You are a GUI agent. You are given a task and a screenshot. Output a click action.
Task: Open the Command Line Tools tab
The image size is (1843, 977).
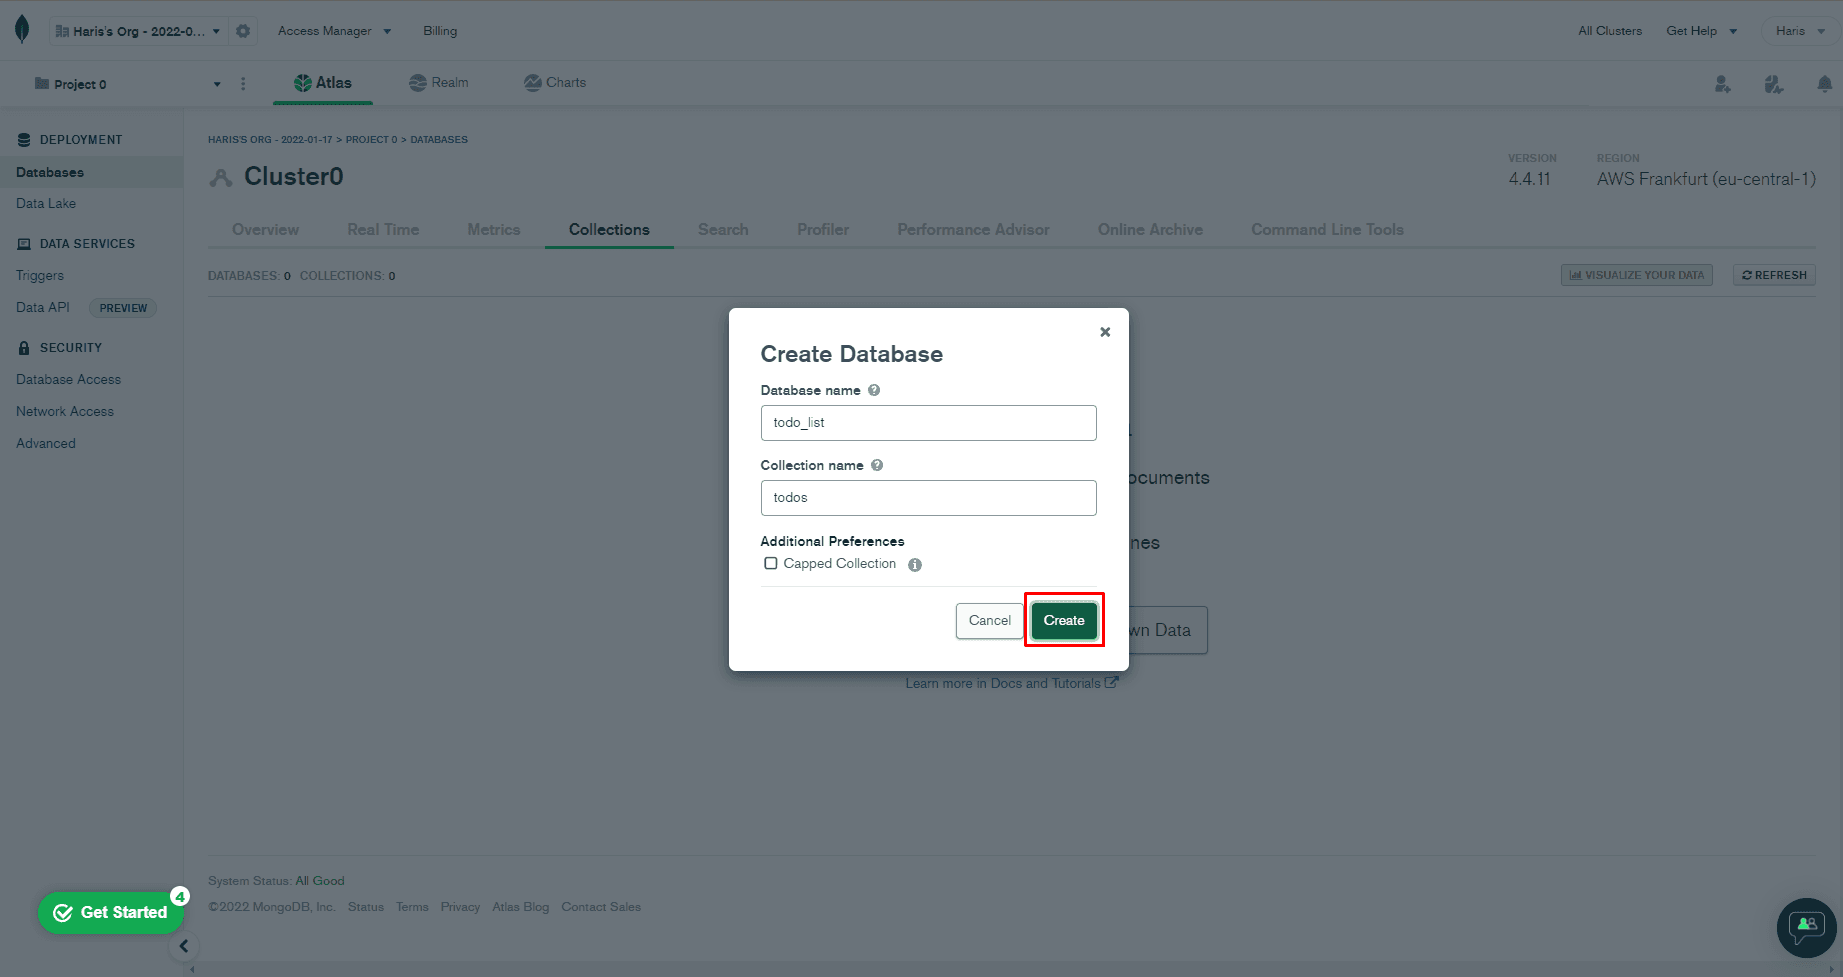(1327, 230)
